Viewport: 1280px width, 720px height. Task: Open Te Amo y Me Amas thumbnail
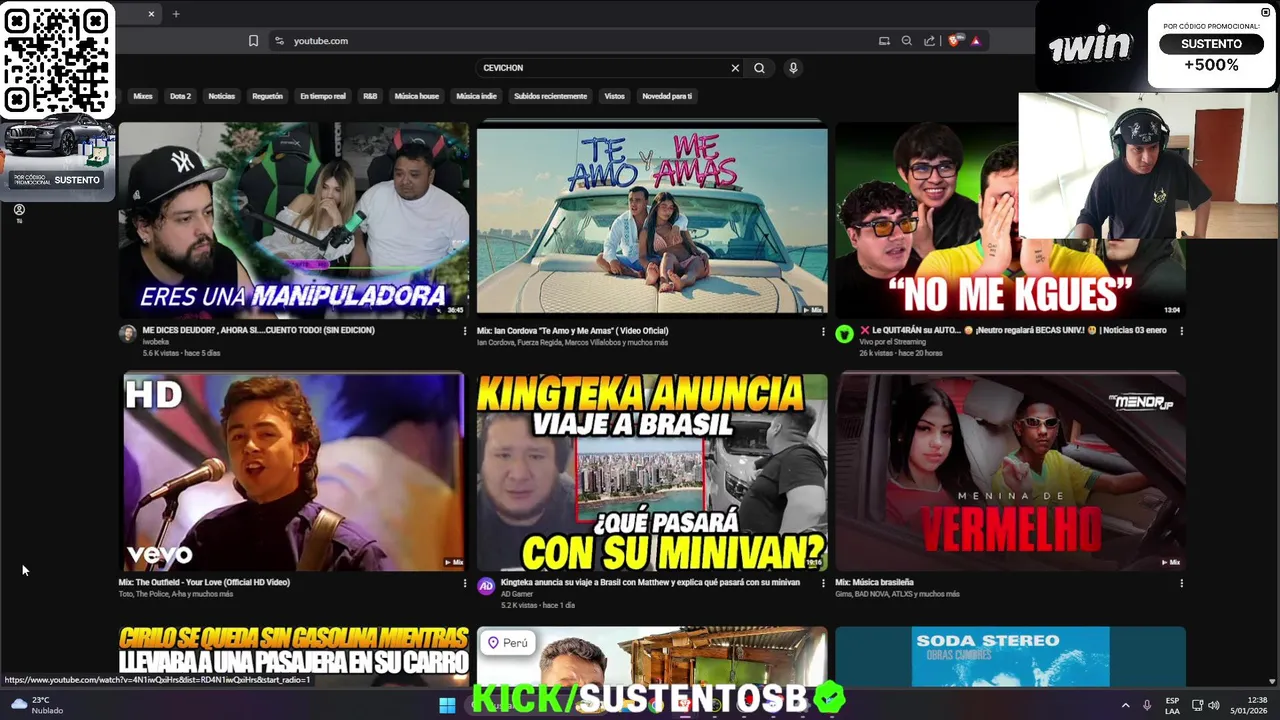click(652, 220)
